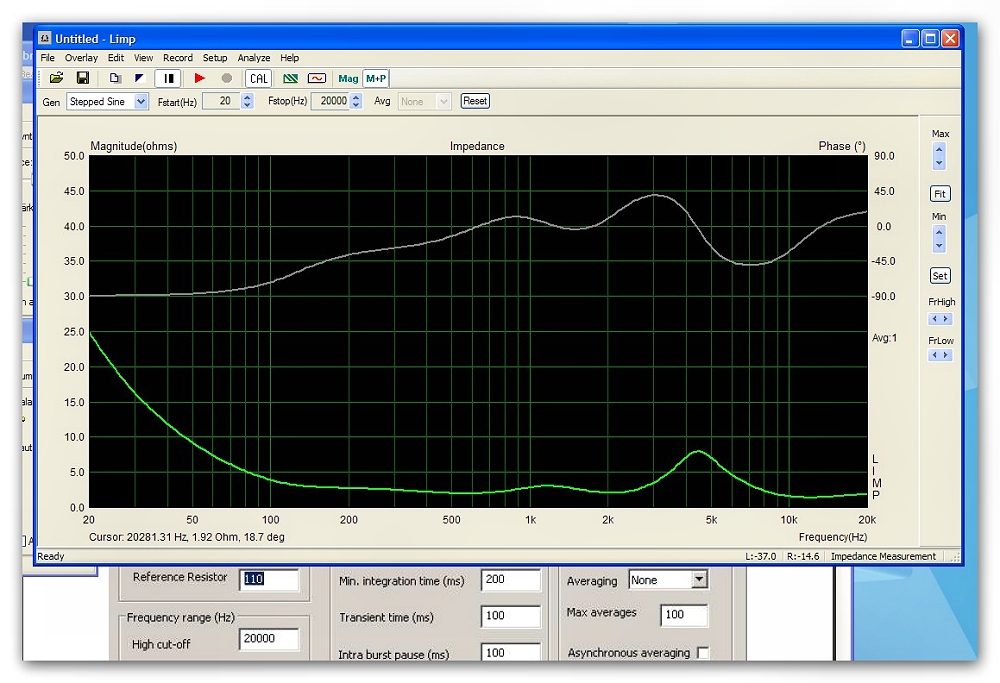Viewport: 1000px width, 683px height.
Task: Click the Max scale spinner control
Action: tap(939, 156)
